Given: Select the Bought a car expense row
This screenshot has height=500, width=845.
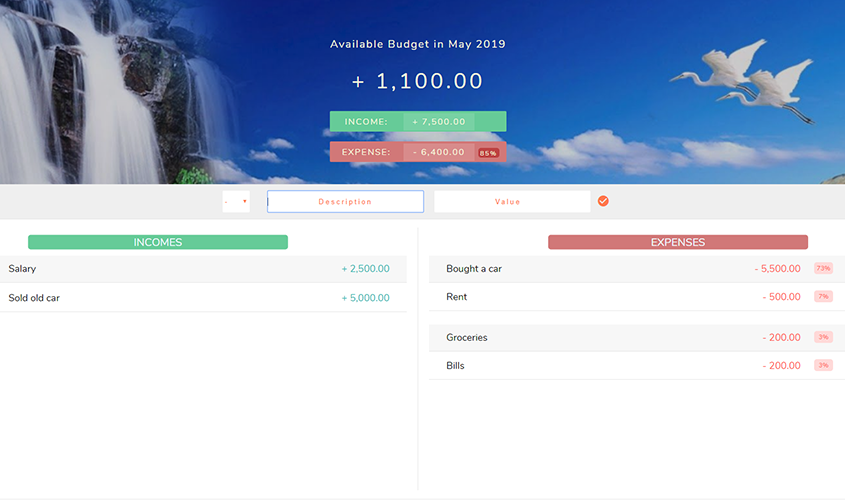Looking at the screenshot, I should click(x=637, y=269).
